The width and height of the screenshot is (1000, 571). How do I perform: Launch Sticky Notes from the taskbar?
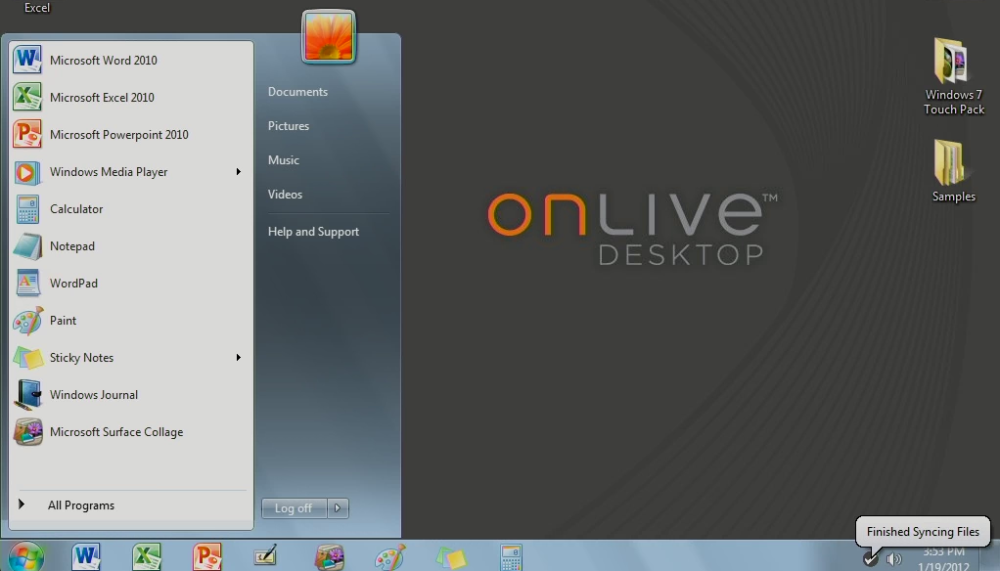coord(451,558)
